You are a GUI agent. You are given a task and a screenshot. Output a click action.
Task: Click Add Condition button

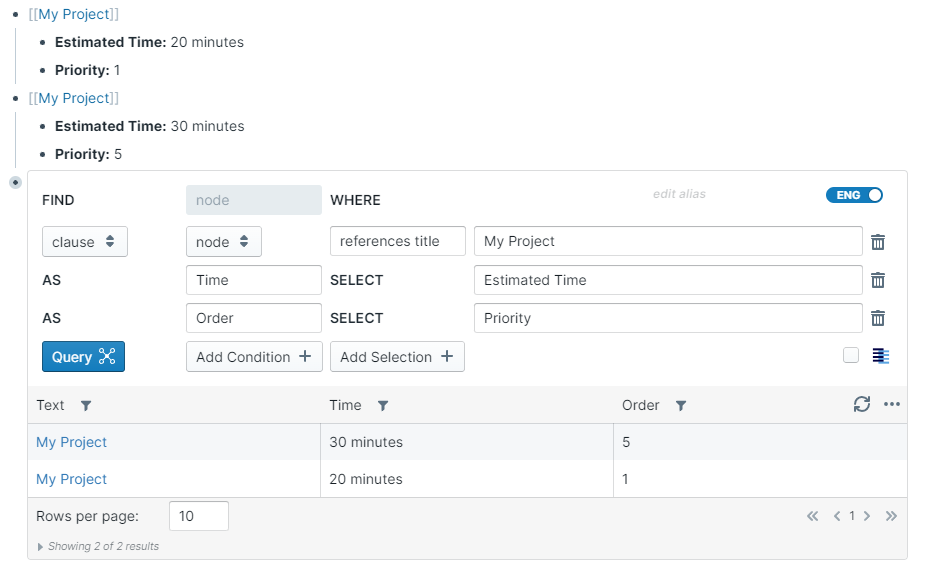pos(254,357)
